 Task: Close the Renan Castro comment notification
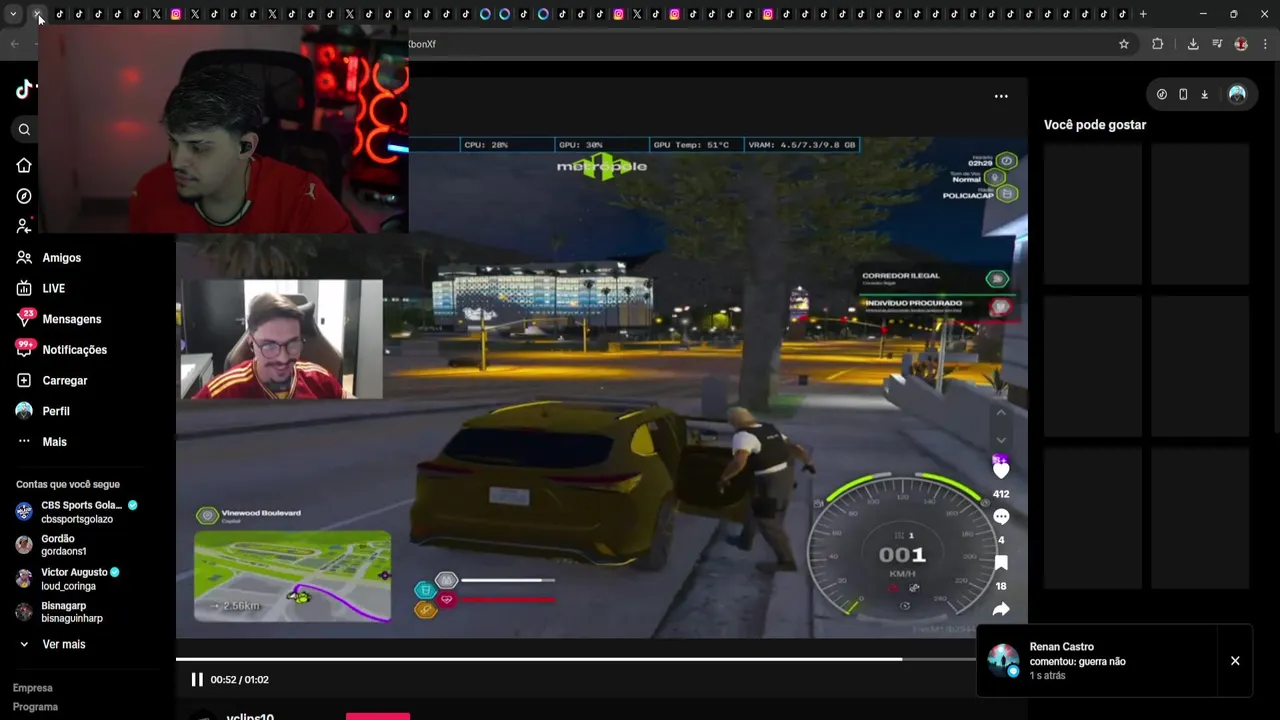click(x=1235, y=661)
